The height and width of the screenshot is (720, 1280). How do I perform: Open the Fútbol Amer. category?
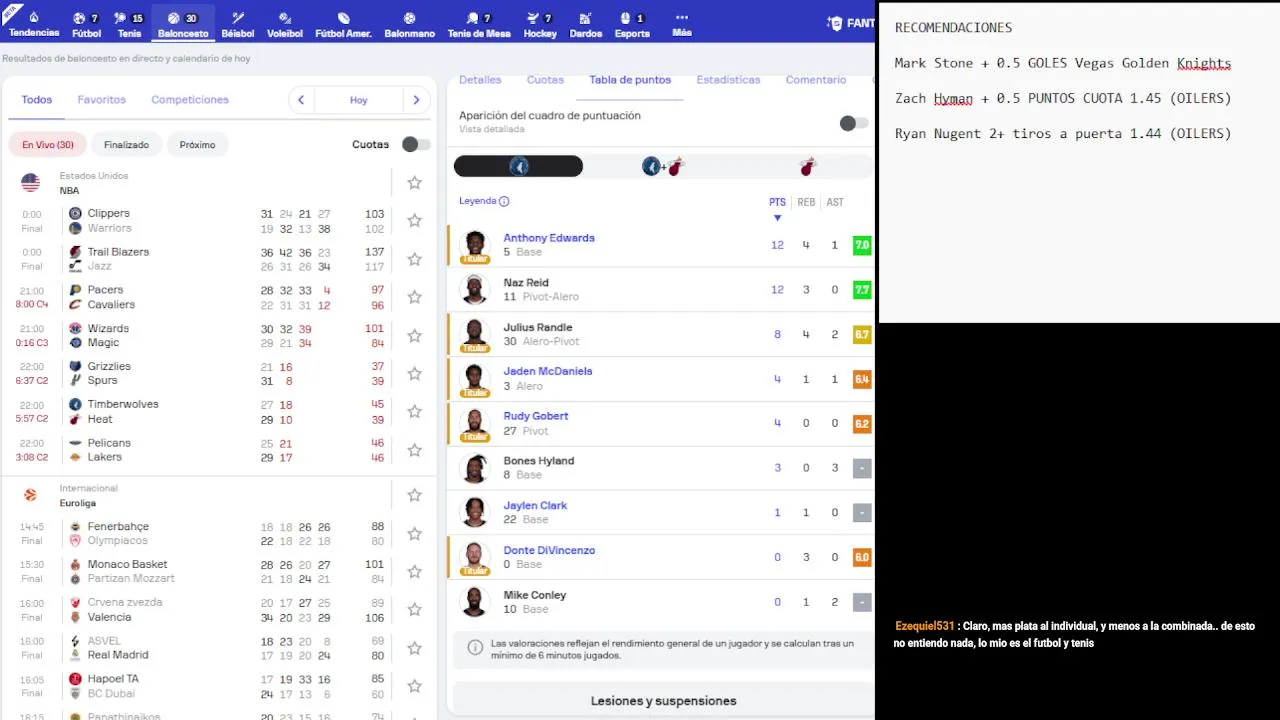[x=343, y=25]
